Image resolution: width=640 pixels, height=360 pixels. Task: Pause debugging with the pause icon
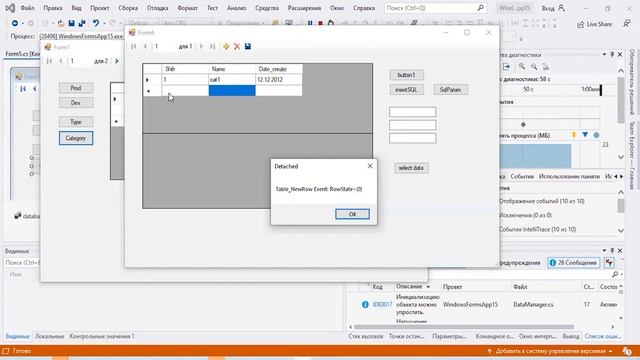pyautogui.click(x=310, y=23)
